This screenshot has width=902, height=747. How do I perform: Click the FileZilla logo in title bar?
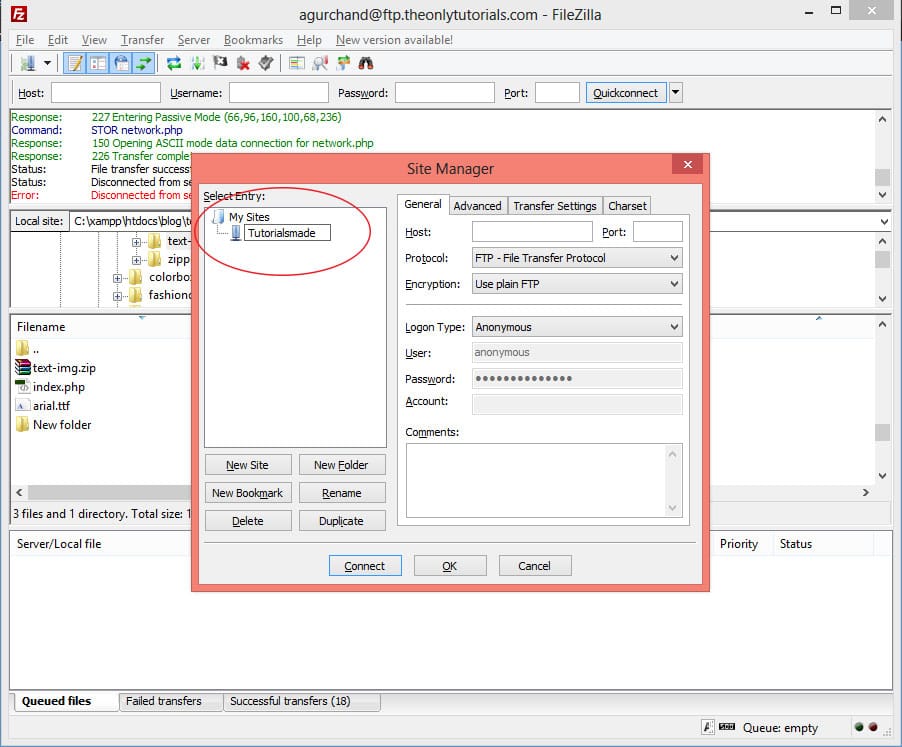tap(19, 14)
